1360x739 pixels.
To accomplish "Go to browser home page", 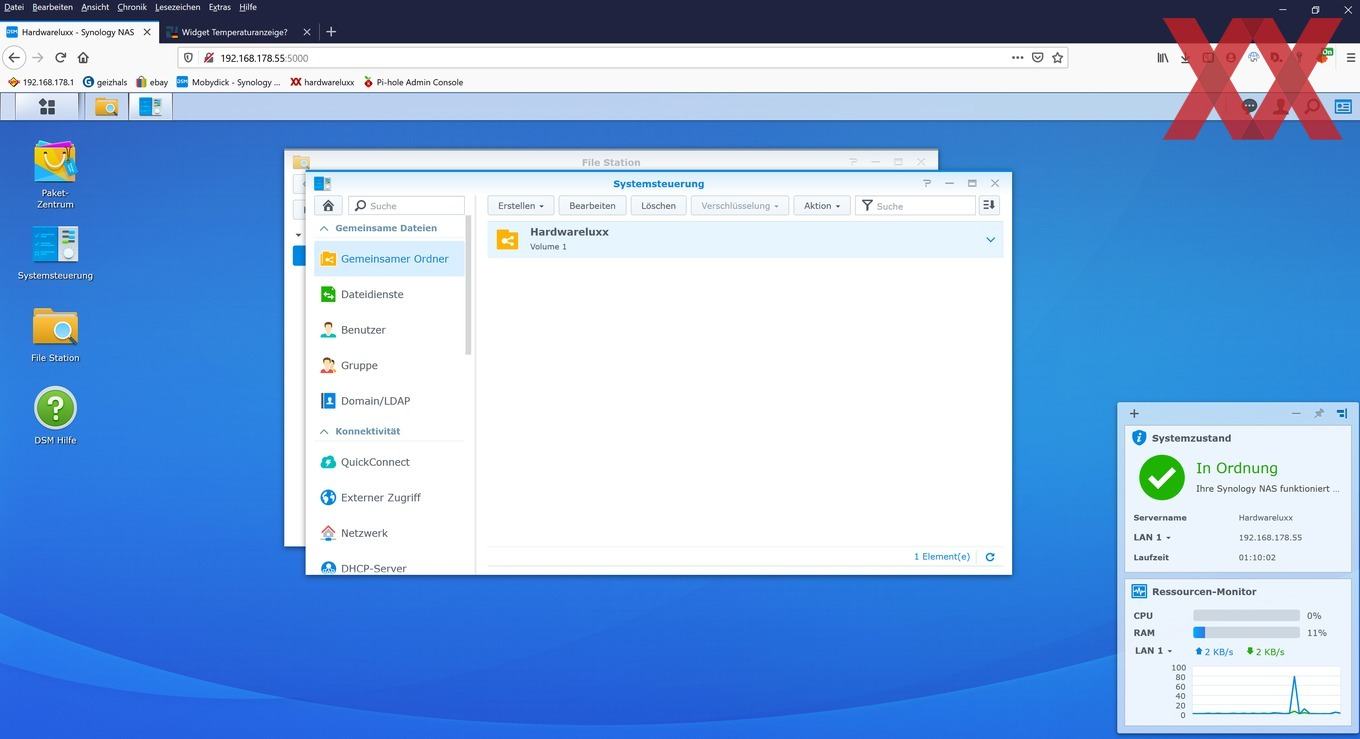I will click(x=82, y=58).
